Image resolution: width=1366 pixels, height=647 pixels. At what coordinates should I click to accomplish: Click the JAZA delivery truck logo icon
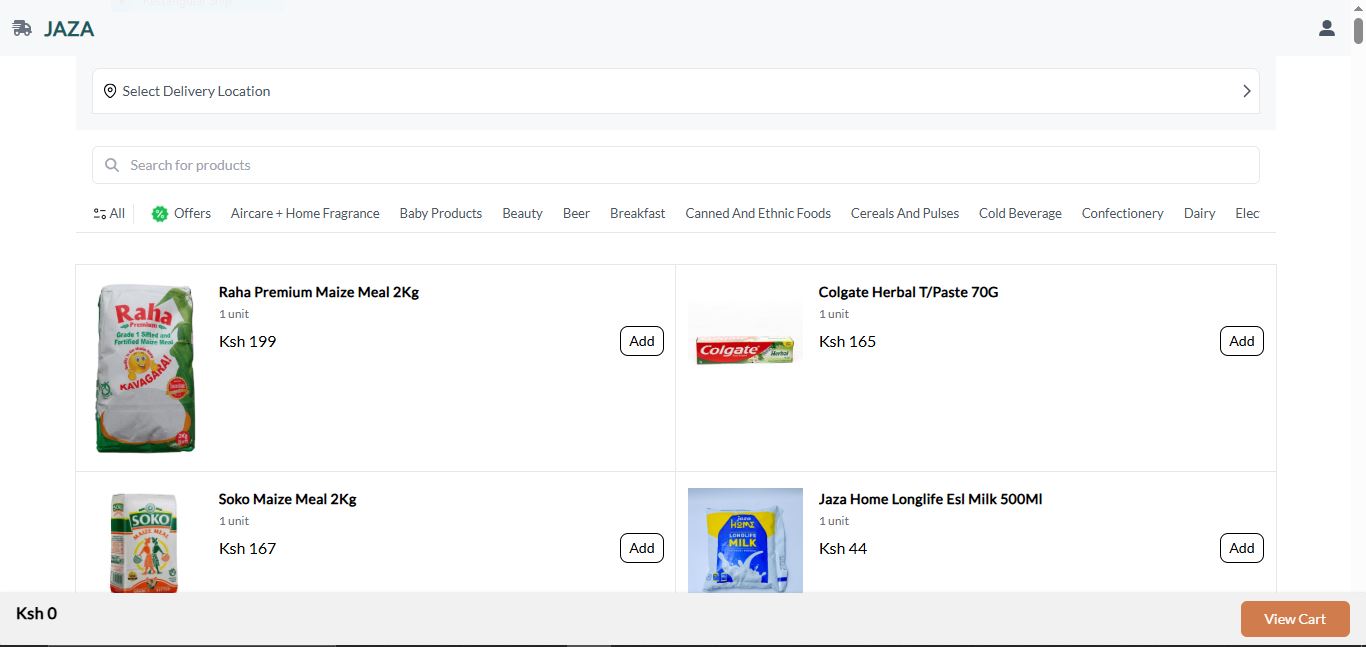[22, 29]
